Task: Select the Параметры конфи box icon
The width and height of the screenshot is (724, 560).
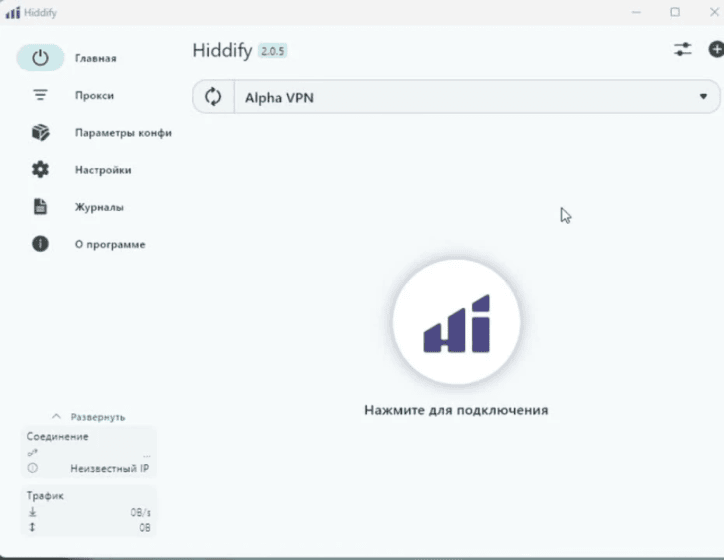Action: pyautogui.click(x=40, y=133)
